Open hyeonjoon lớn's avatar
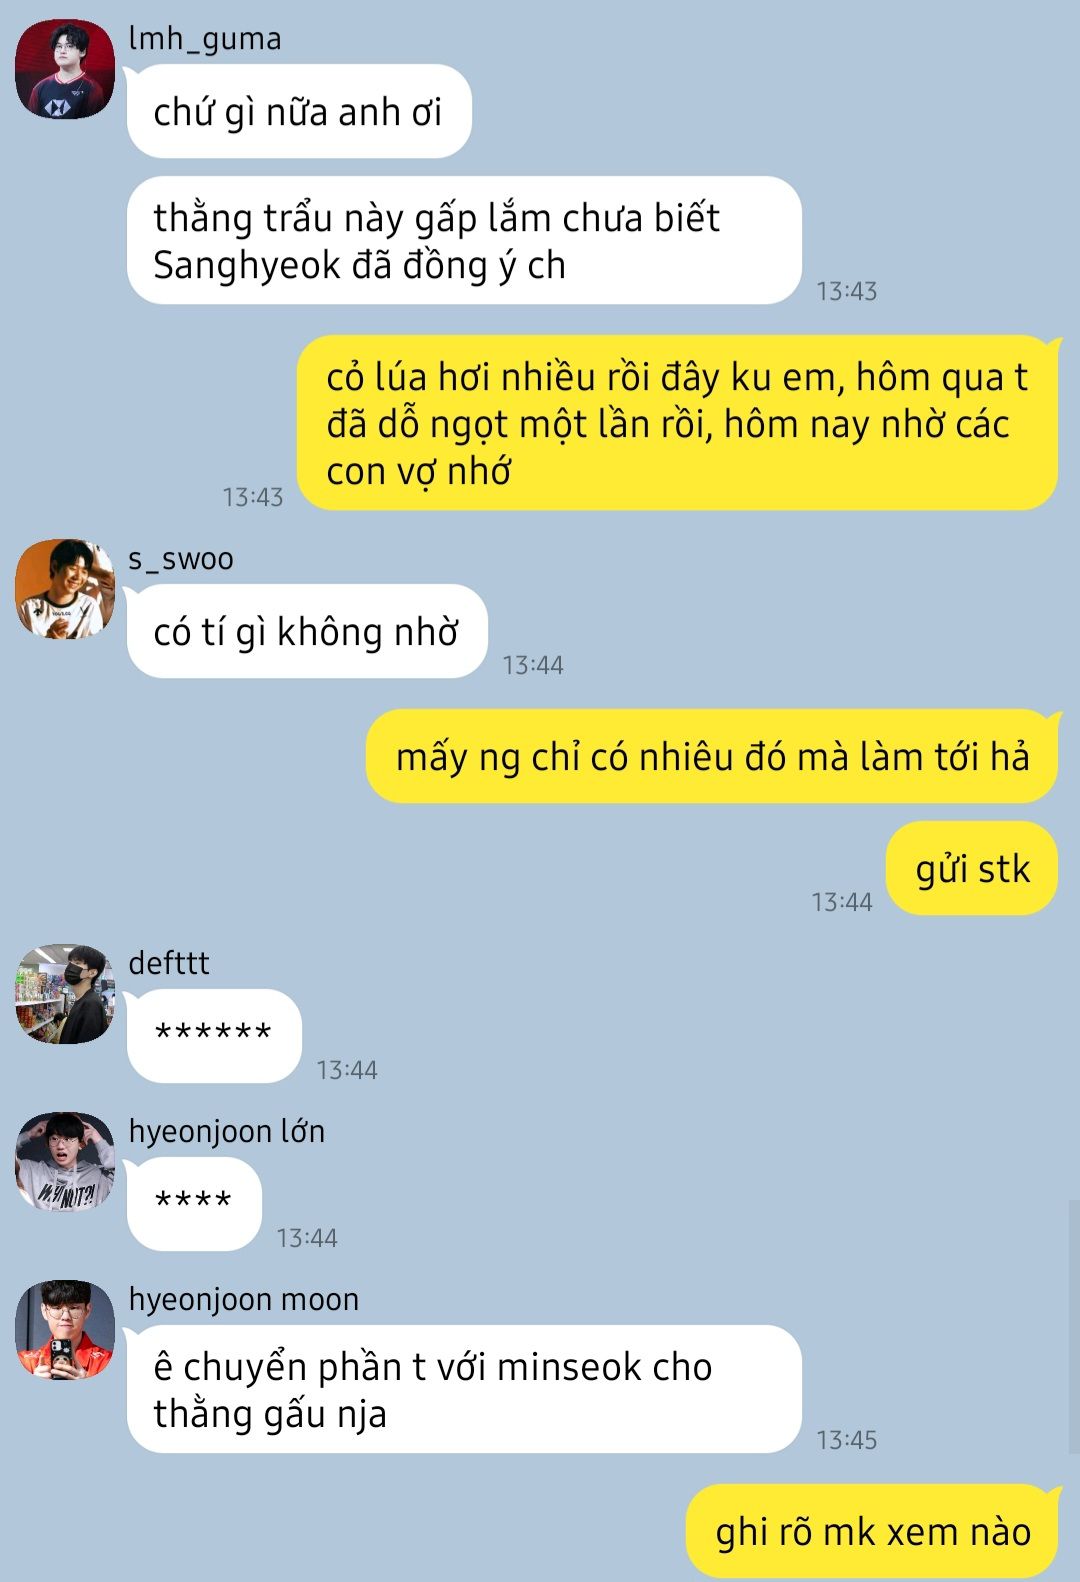This screenshot has width=1080, height=1582. click(x=65, y=1162)
